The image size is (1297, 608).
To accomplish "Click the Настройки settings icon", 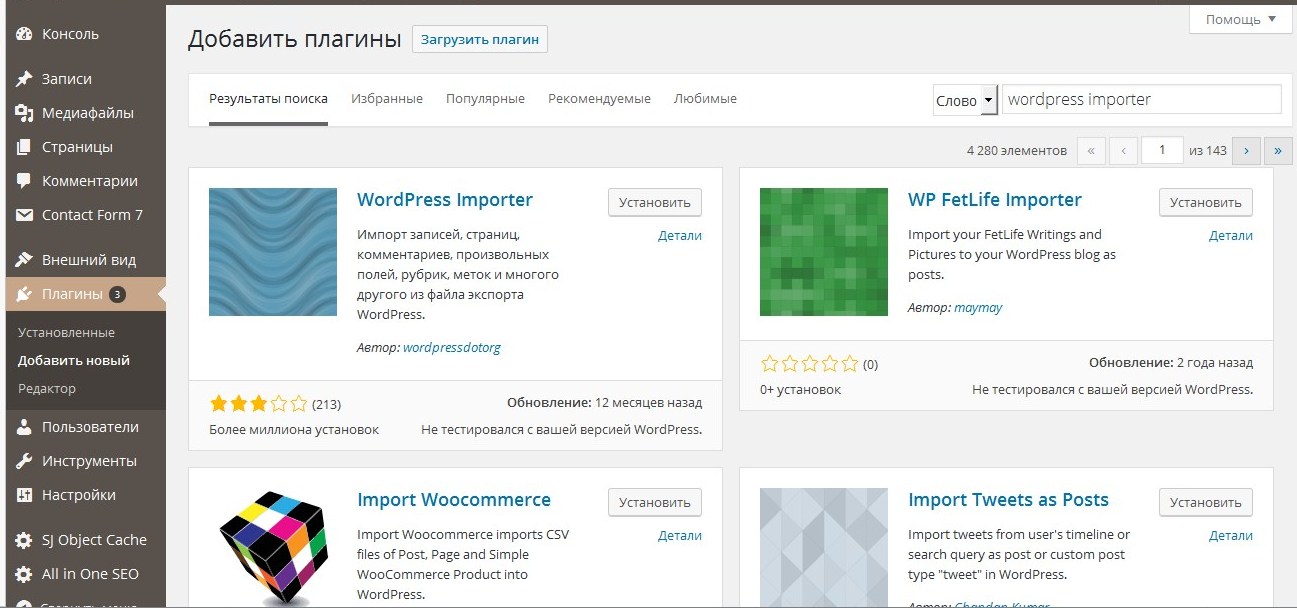I will pos(24,495).
